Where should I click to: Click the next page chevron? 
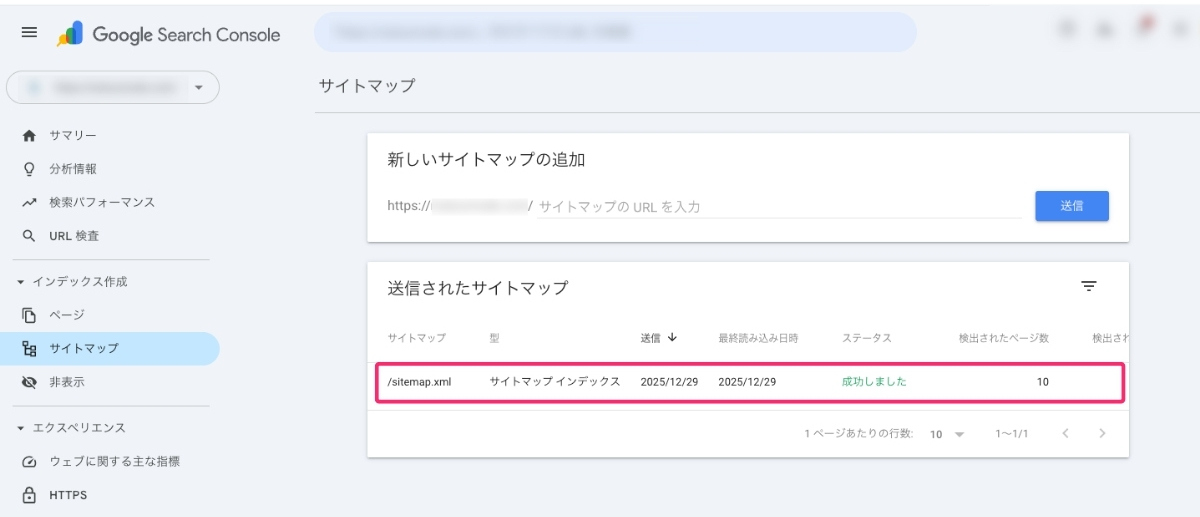click(x=1102, y=434)
